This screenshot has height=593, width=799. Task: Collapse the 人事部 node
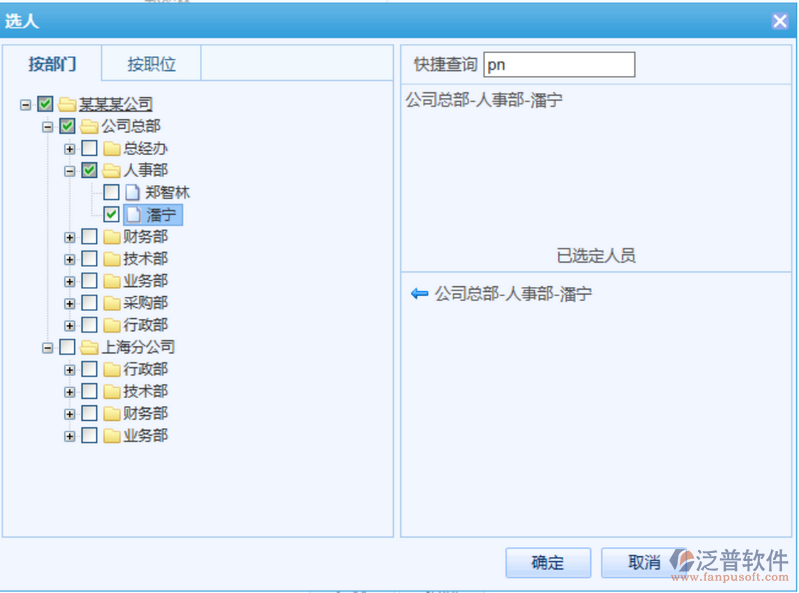[70, 171]
